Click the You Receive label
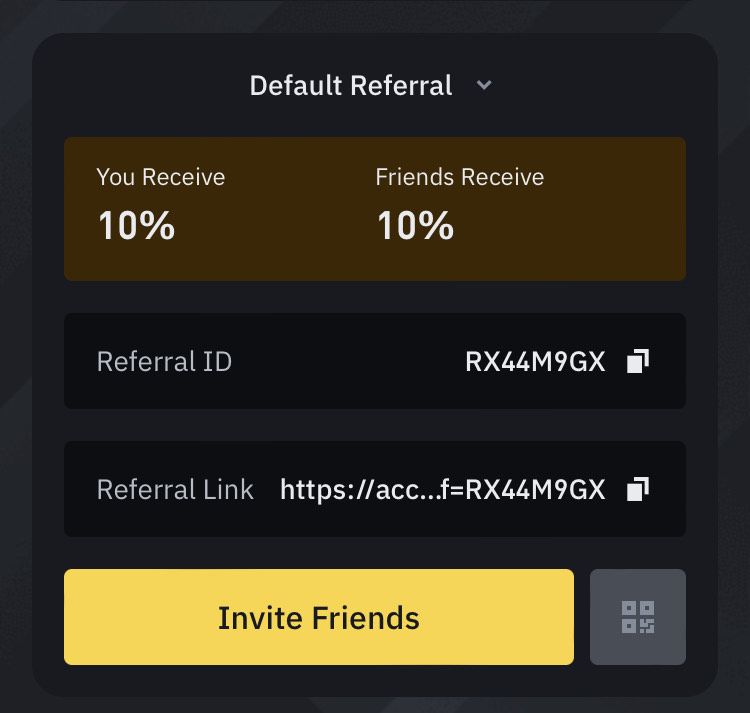This screenshot has width=750, height=713. (x=161, y=177)
